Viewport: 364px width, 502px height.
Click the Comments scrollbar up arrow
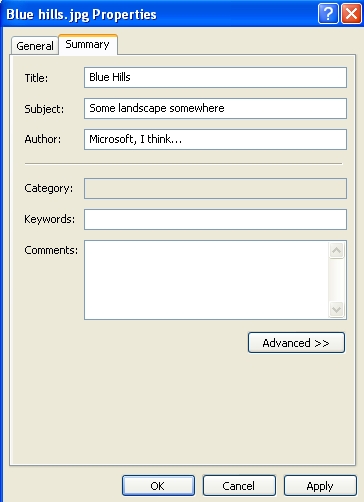click(x=336, y=250)
